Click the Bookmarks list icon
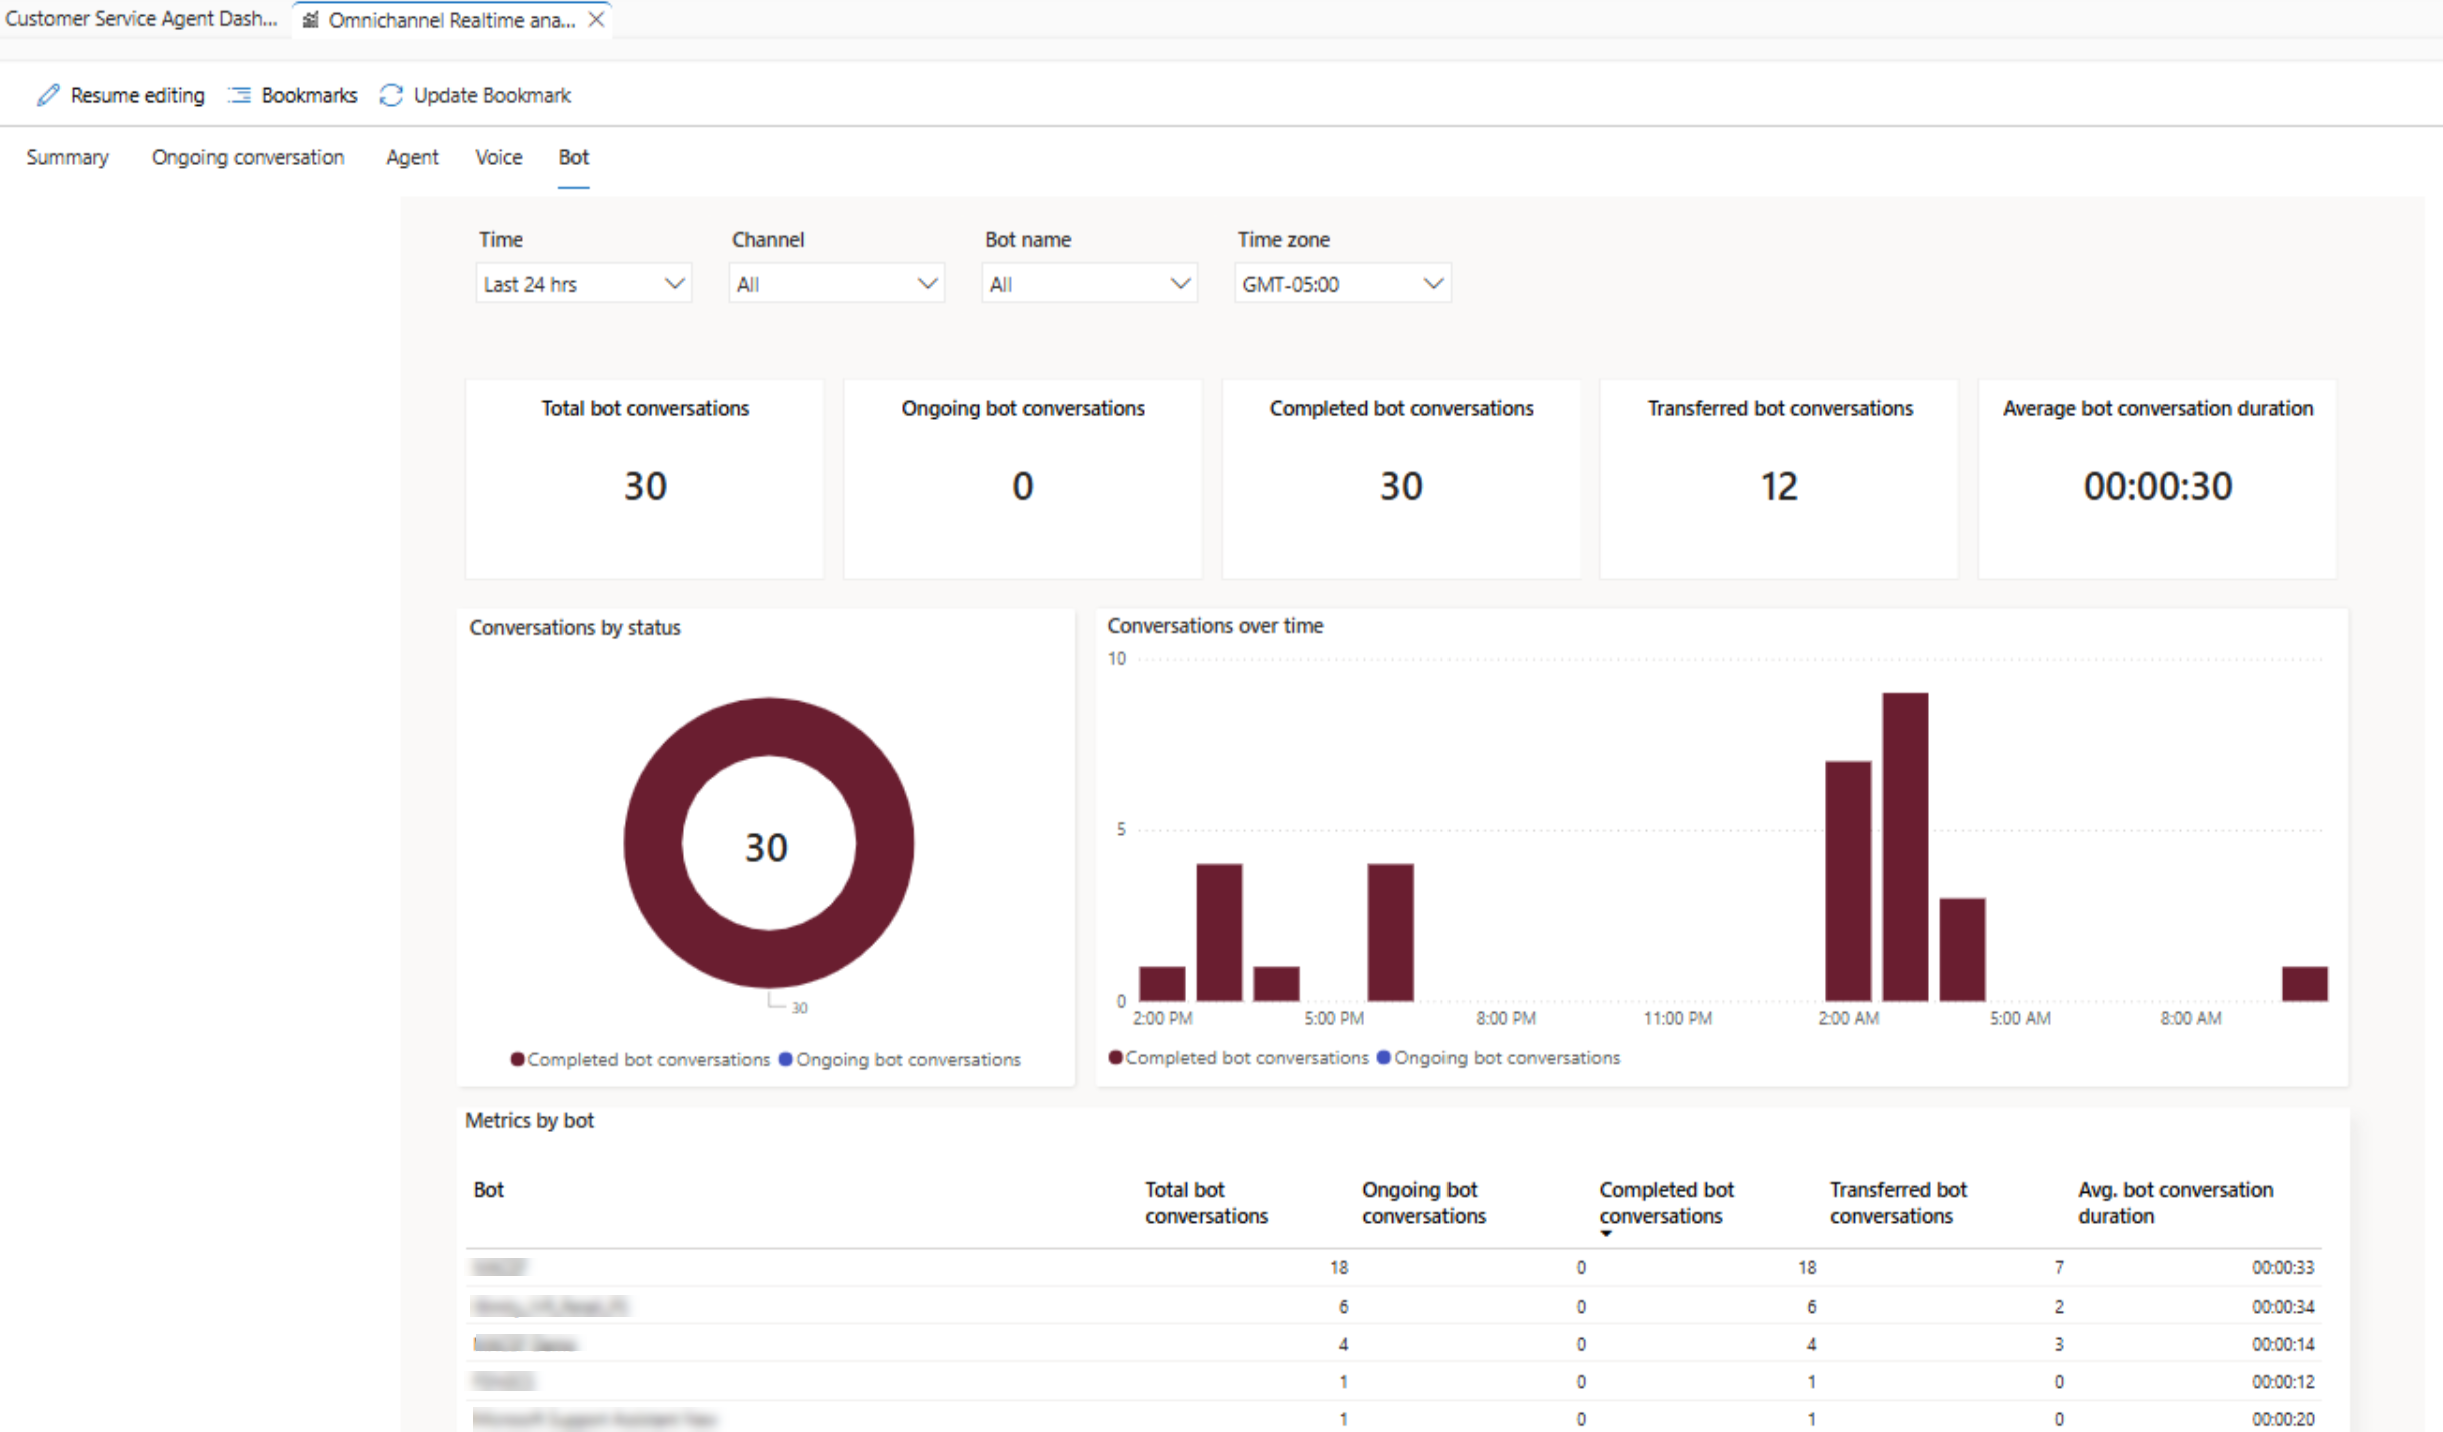This screenshot has height=1432, width=2443. tap(239, 95)
